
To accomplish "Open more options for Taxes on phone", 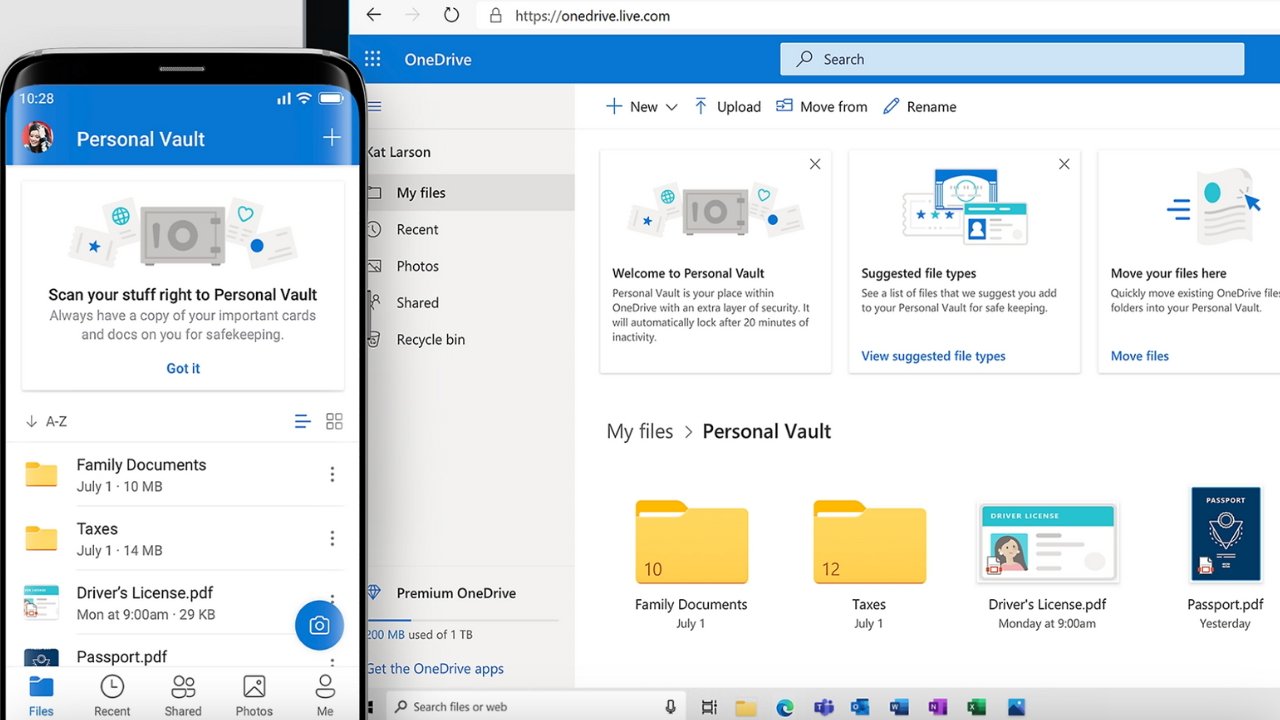I will click(332, 539).
